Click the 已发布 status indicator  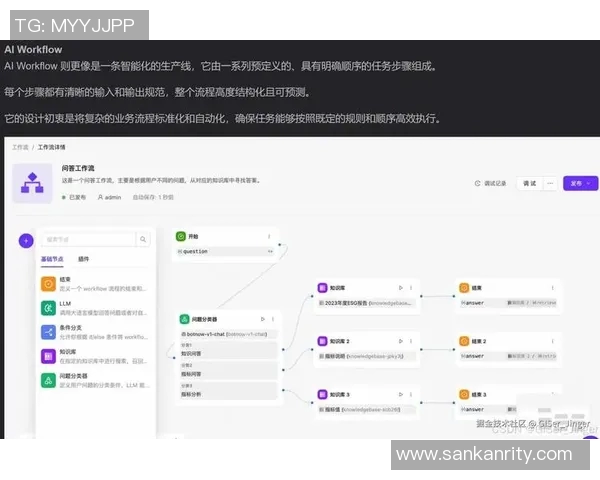[73, 197]
